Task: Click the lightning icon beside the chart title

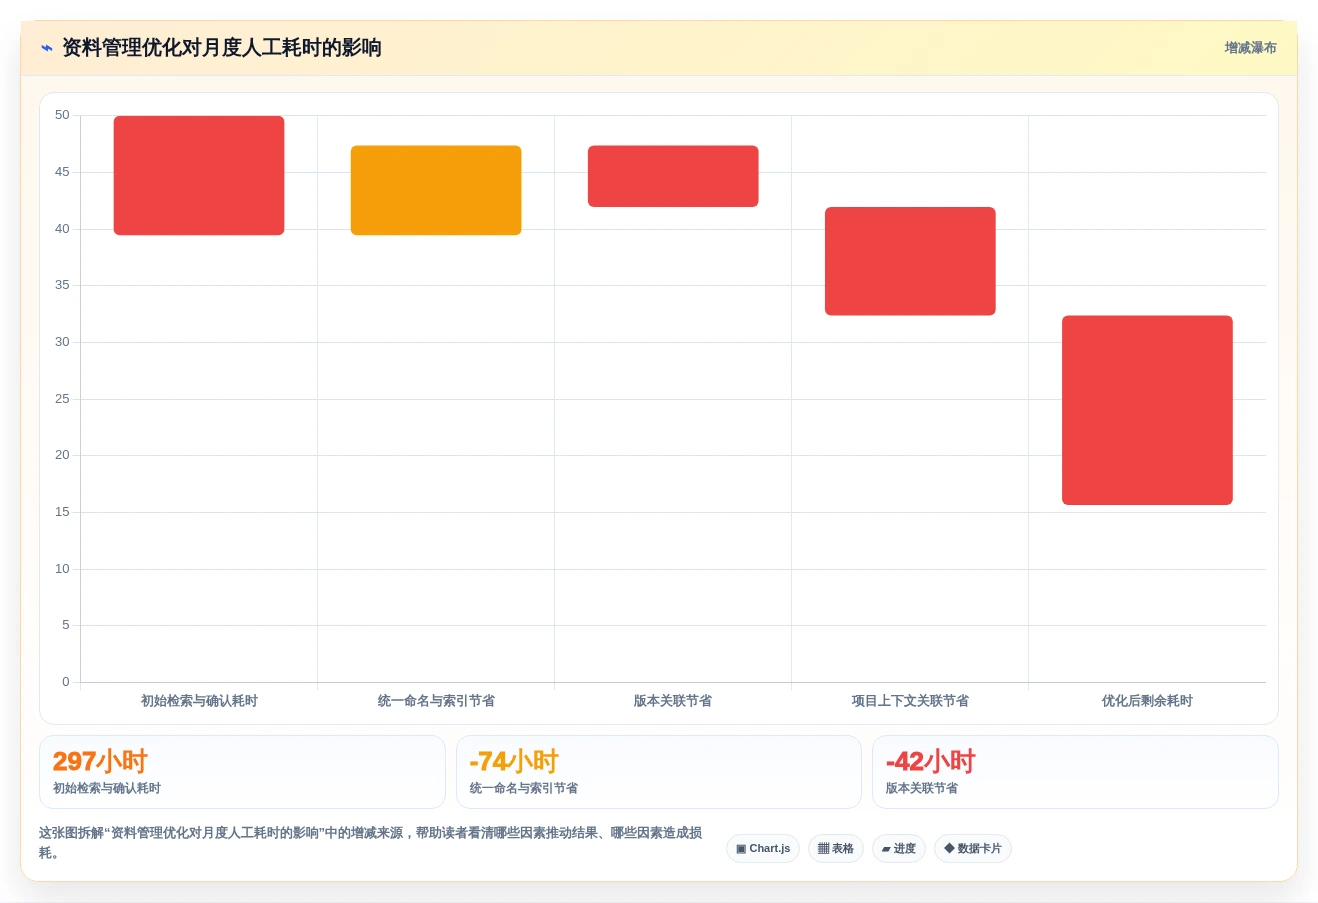Action: 46,48
